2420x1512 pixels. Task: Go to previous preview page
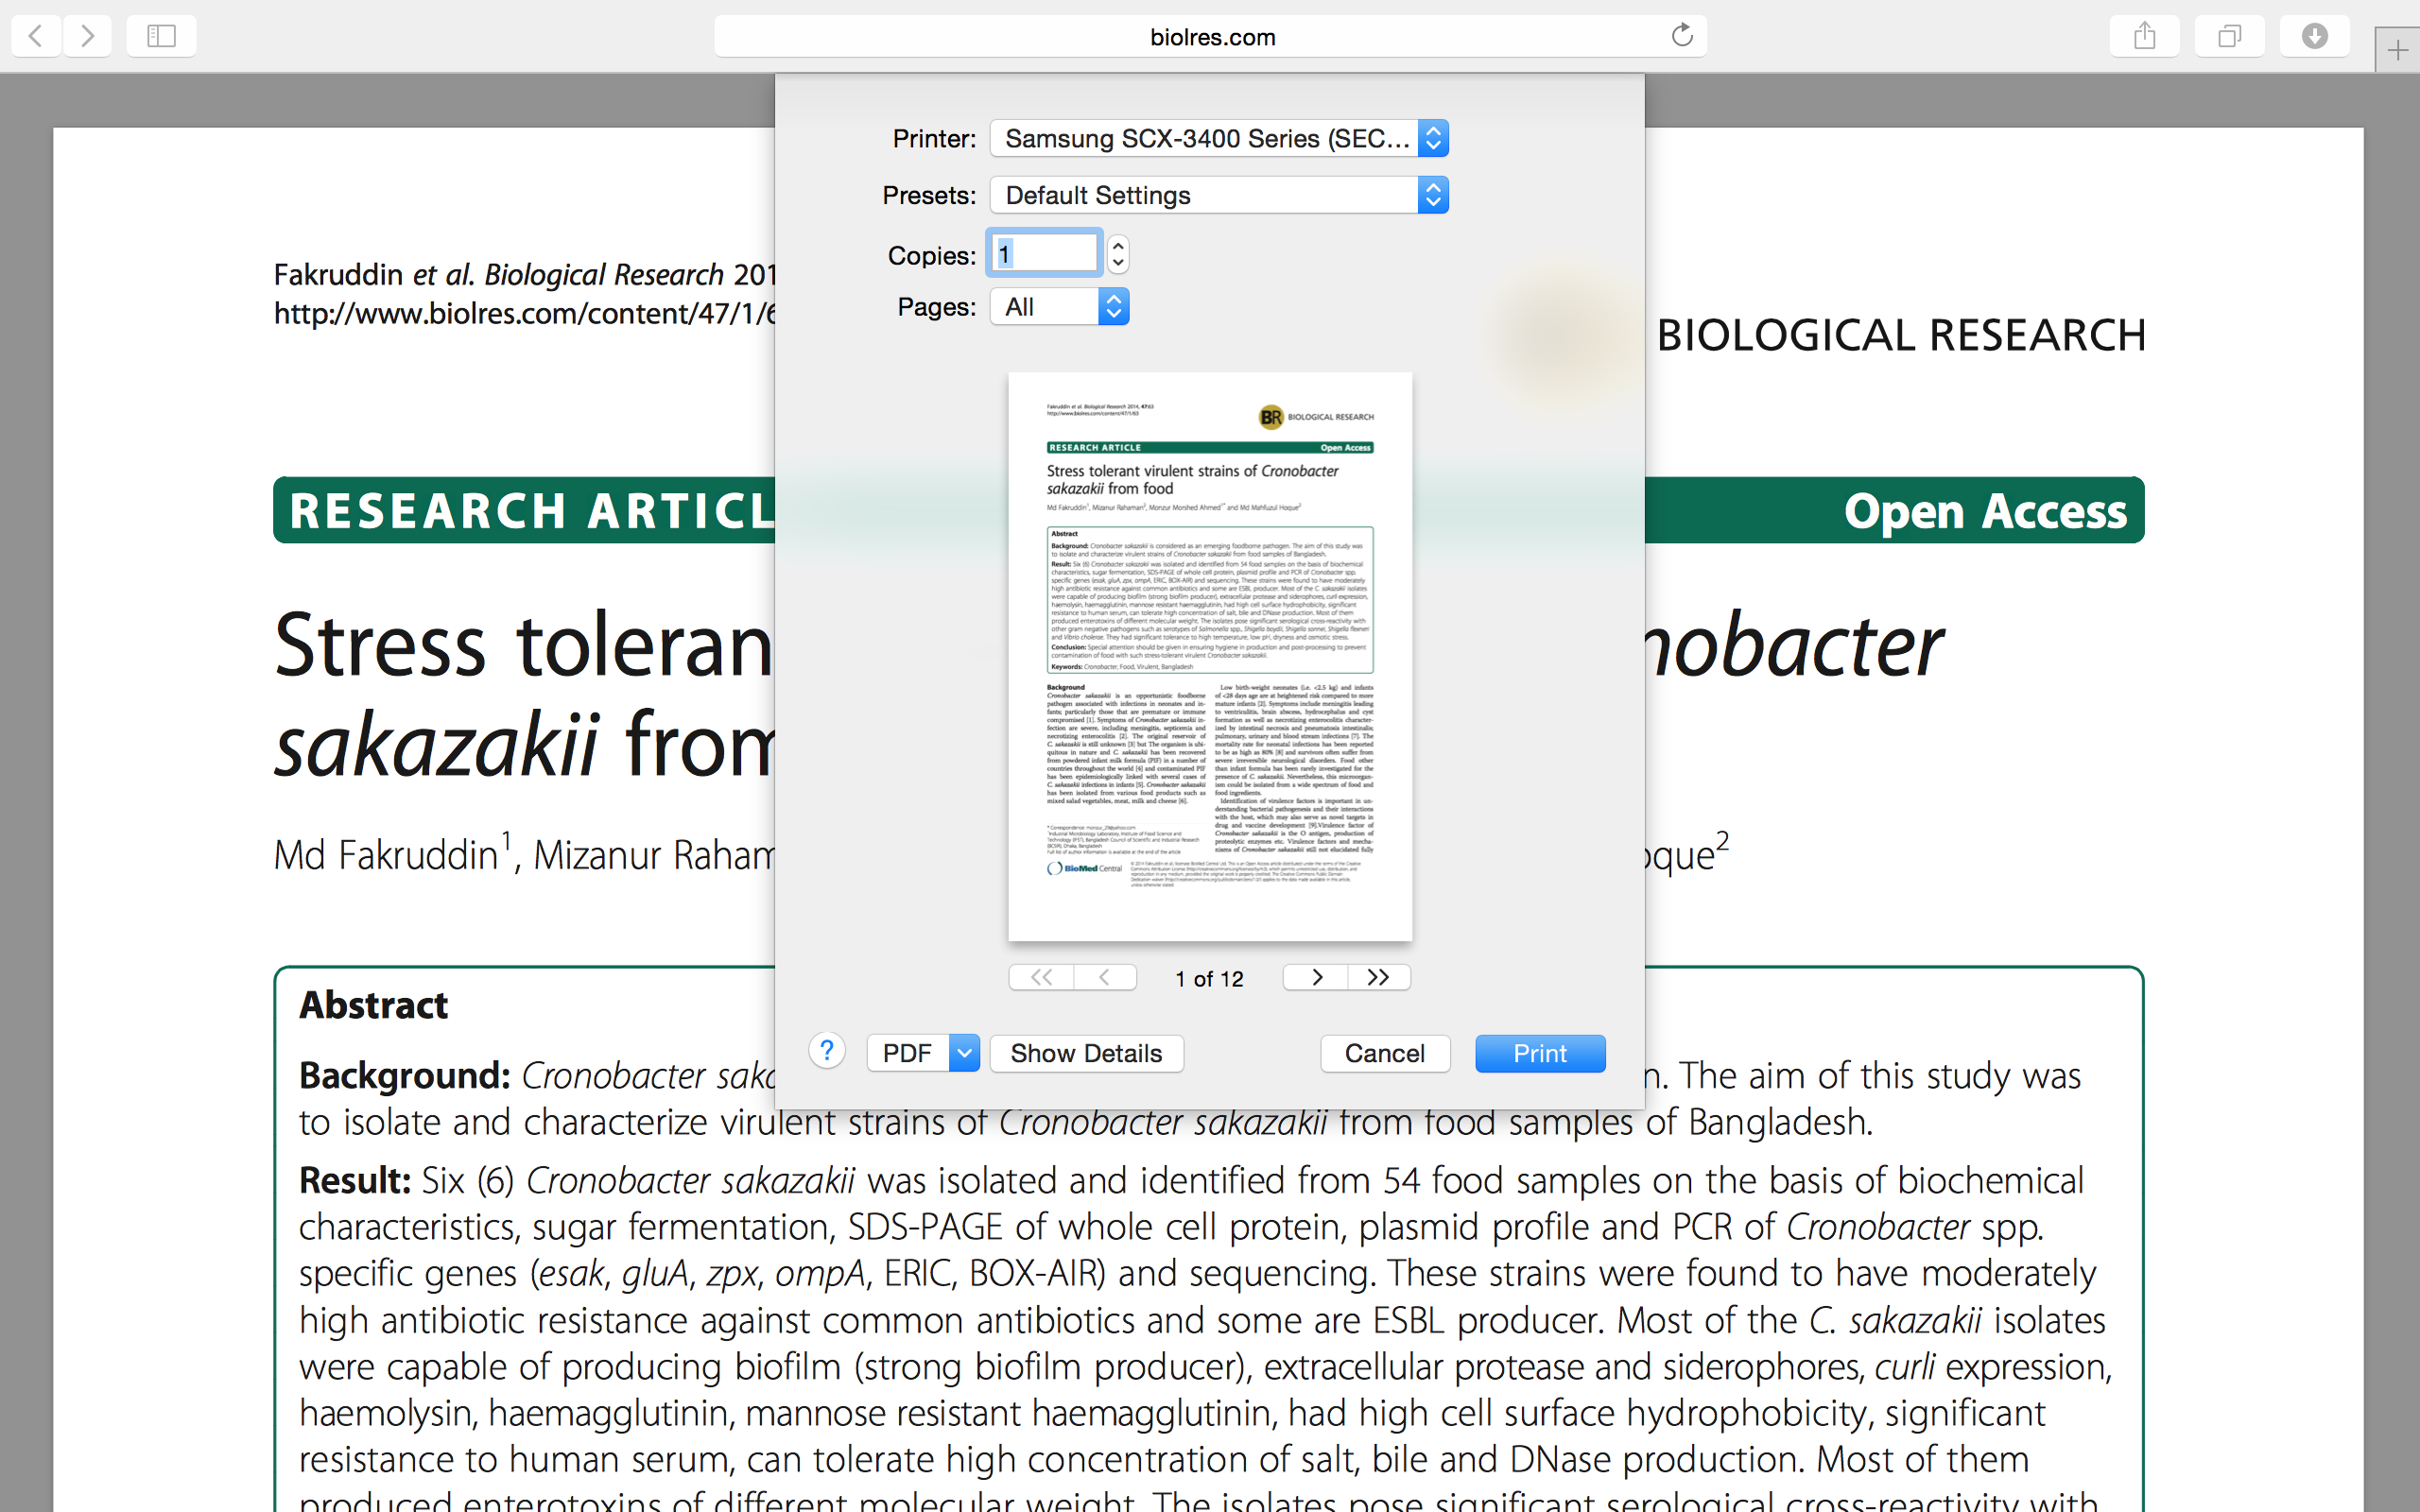(x=1105, y=977)
